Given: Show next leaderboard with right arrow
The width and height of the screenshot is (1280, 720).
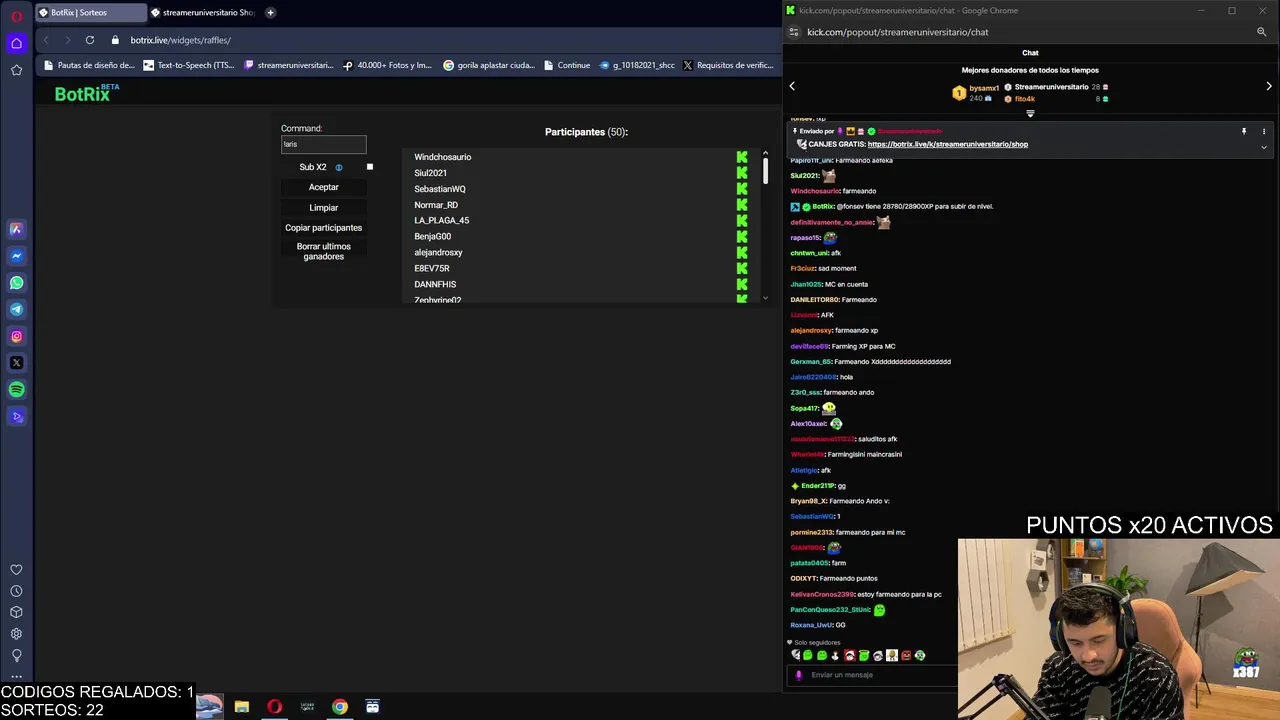Looking at the screenshot, I should [x=1269, y=87].
